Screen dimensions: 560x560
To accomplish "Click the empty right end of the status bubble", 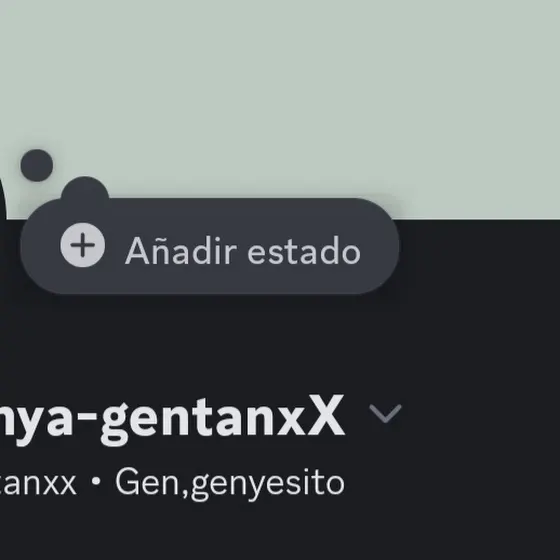I will point(379,246).
